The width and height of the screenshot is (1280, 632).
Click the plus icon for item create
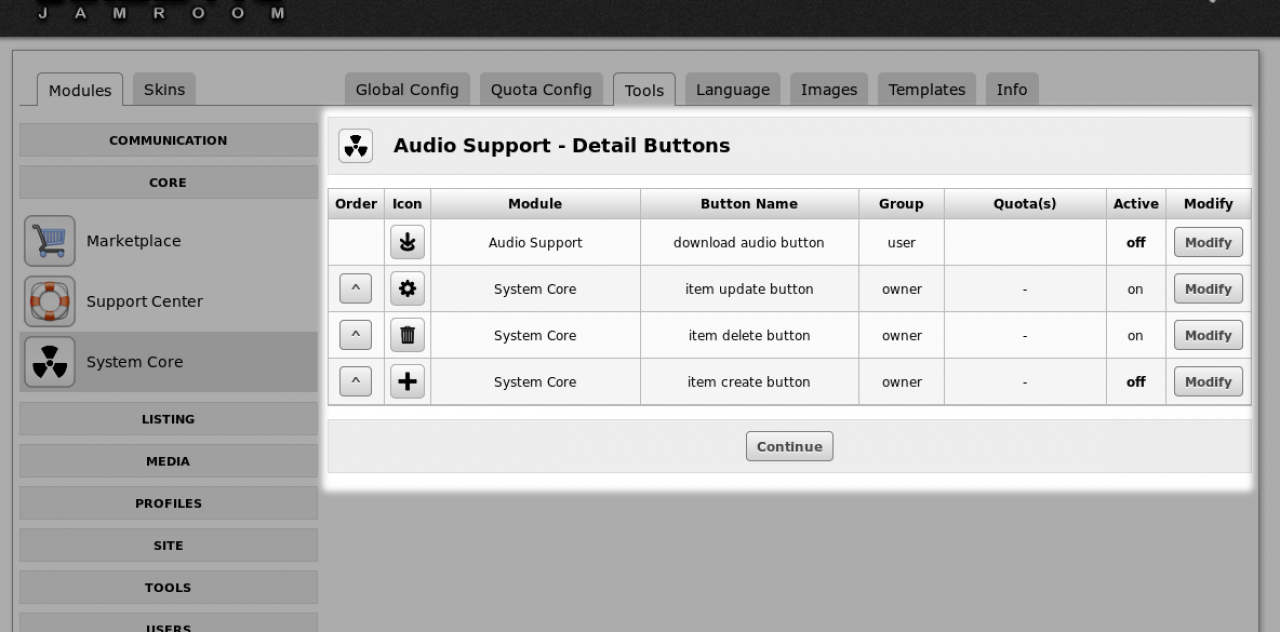(x=407, y=382)
